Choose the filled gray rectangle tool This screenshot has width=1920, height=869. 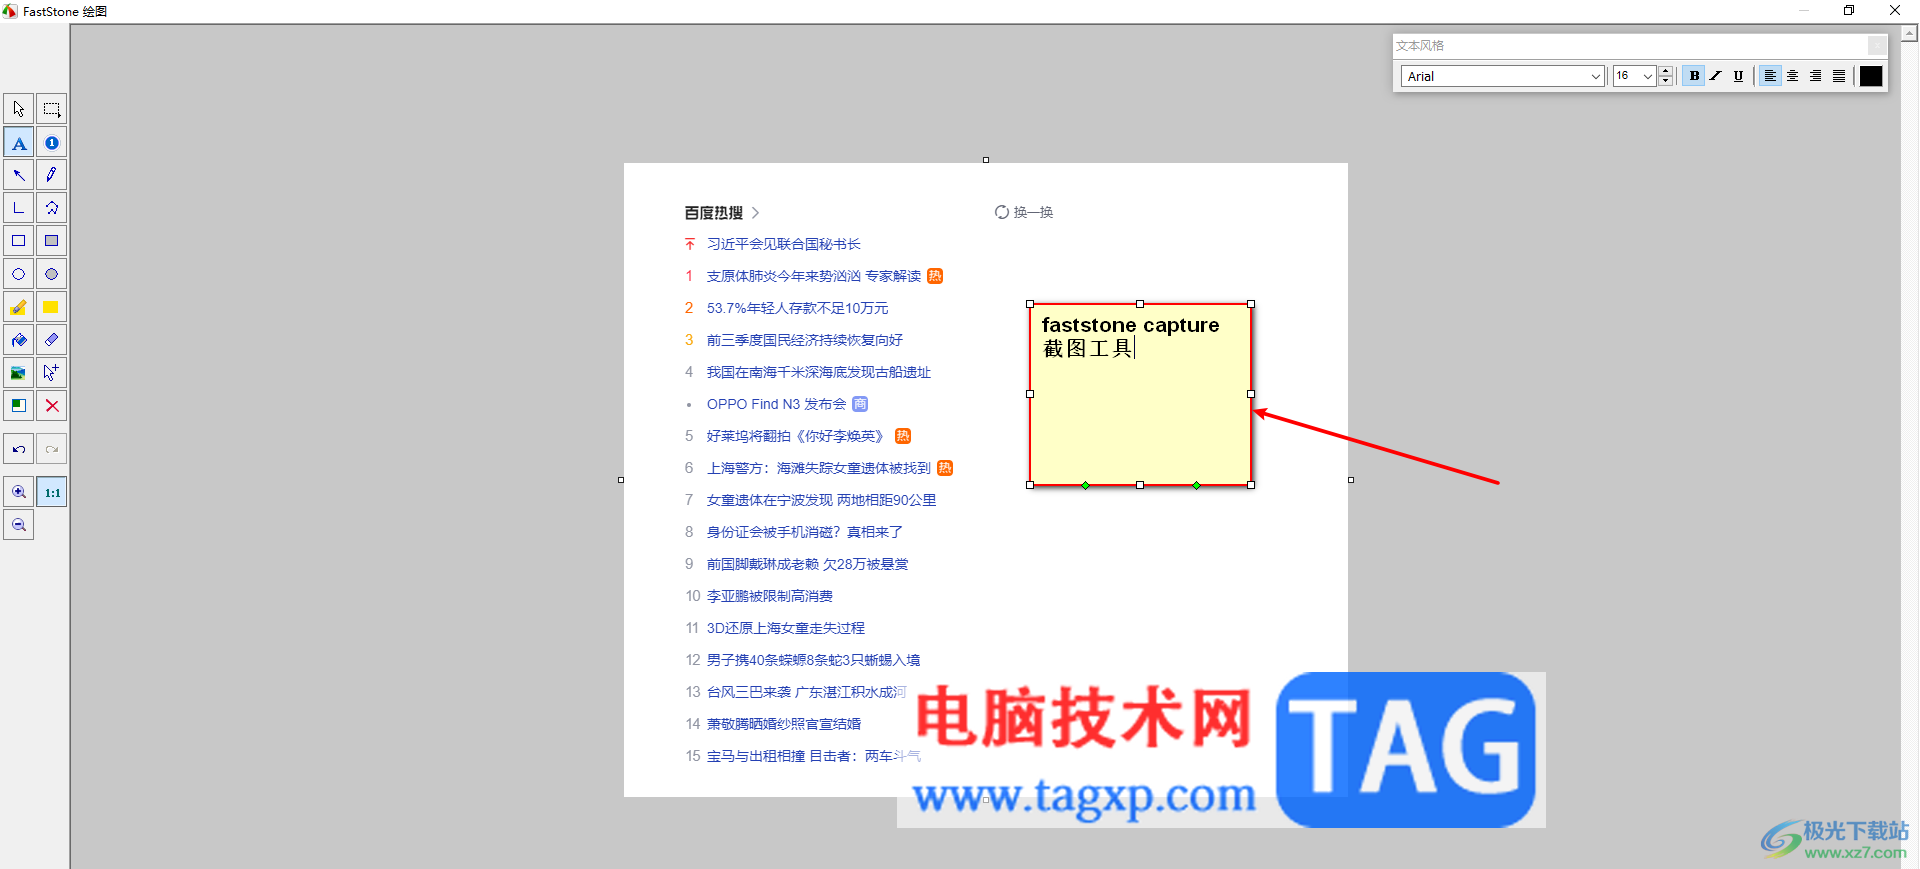[x=52, y=241]
